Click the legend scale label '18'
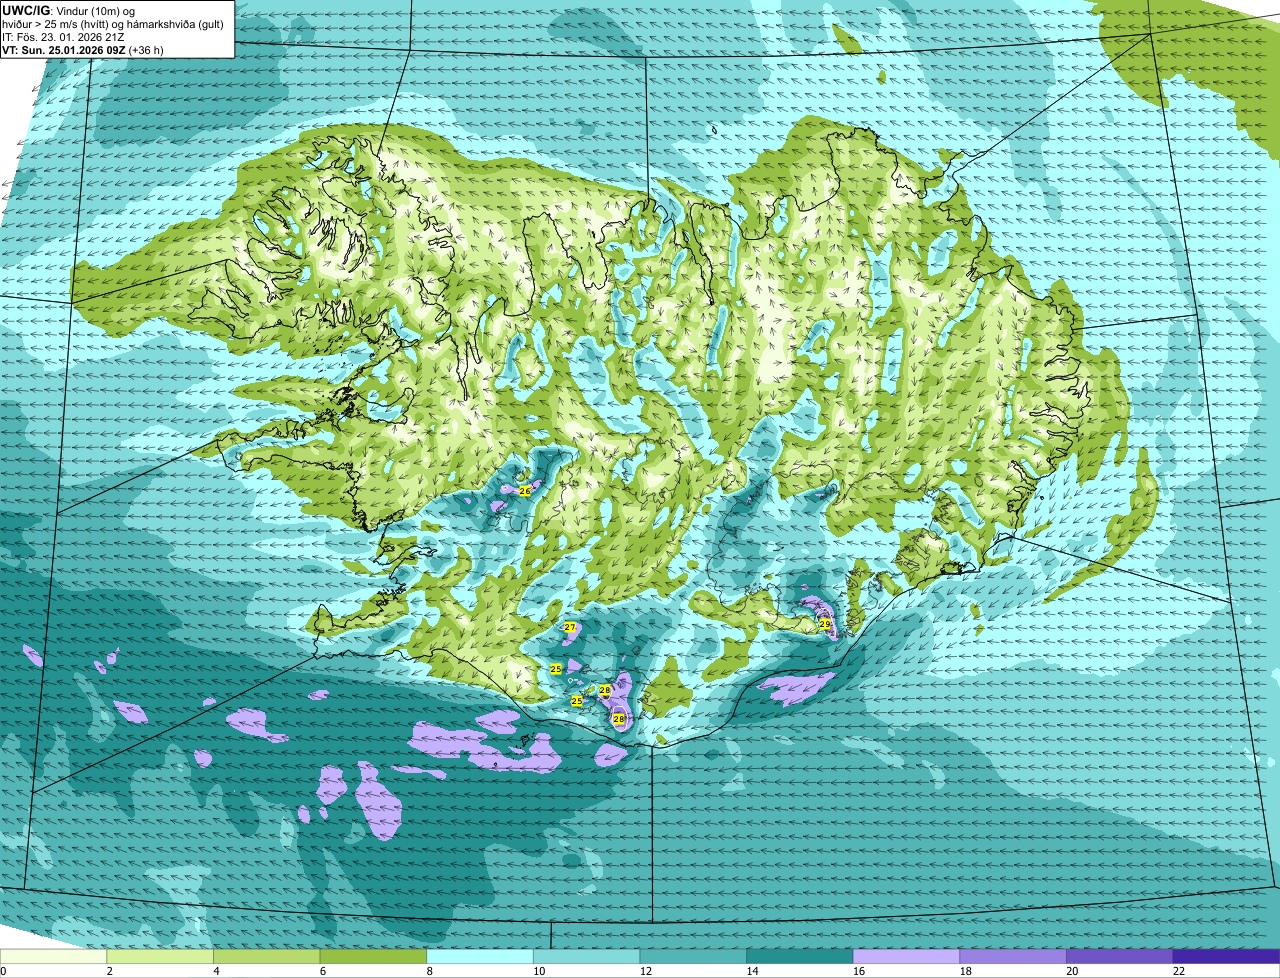Image resolution: width=1280 pixels, height=978 pixels. [x=965, y=971]
